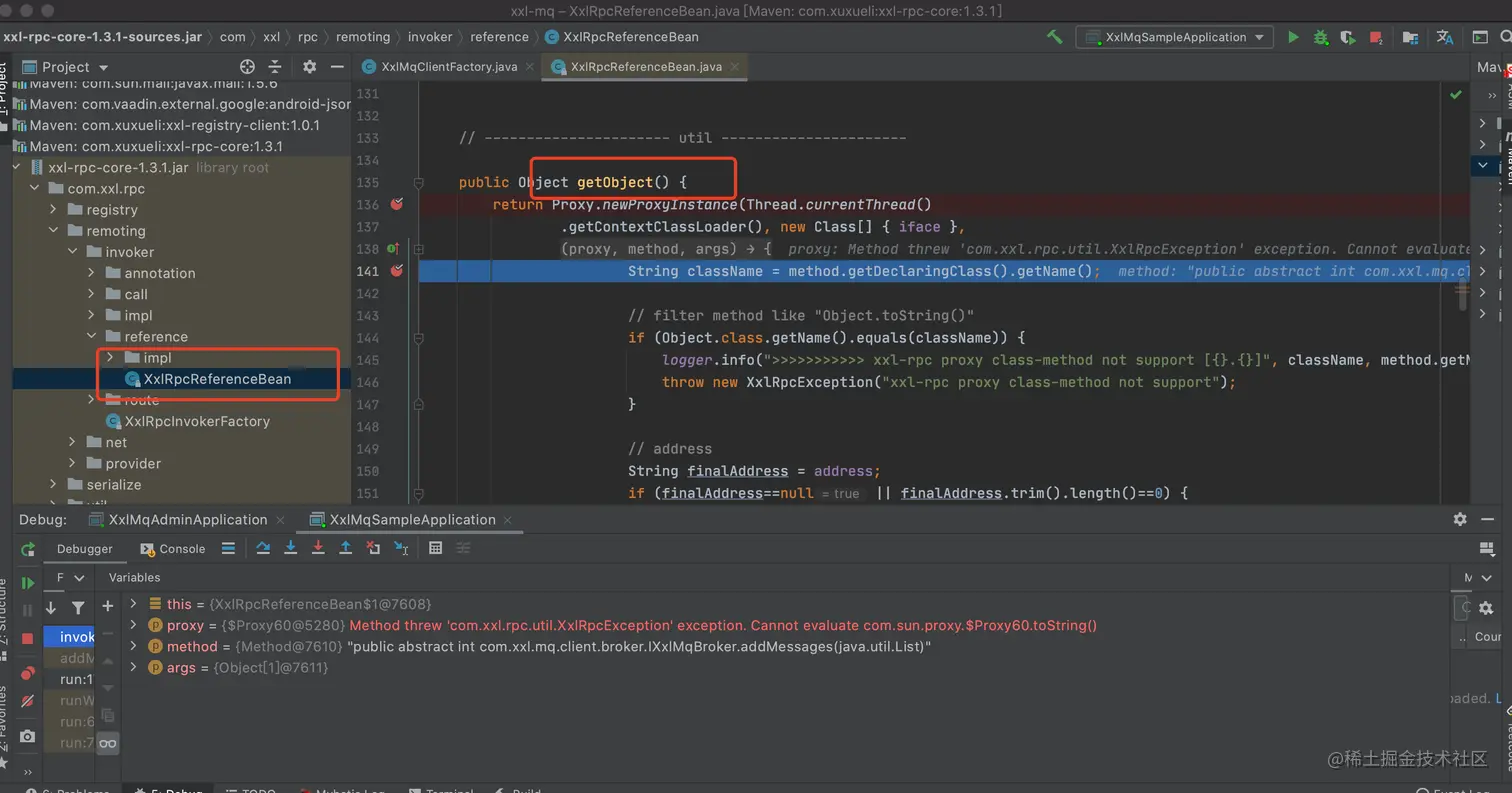Hide the Project tool window
Image resolution: width=1512 pixels, height=793 pixels.
point(336,67)
